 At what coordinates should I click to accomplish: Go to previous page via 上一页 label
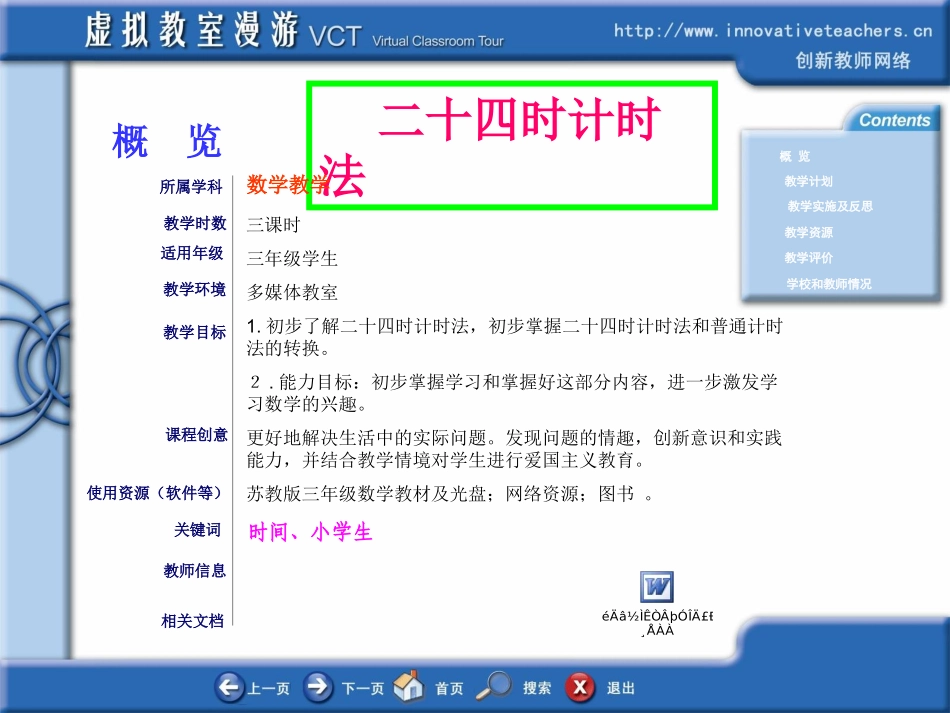[x=268, y=689]
